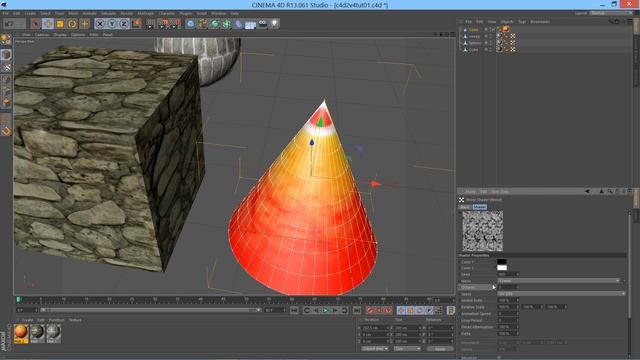Click the attribute manager back arrow
This screenshot has width=640, height=360.
[587, 191]
